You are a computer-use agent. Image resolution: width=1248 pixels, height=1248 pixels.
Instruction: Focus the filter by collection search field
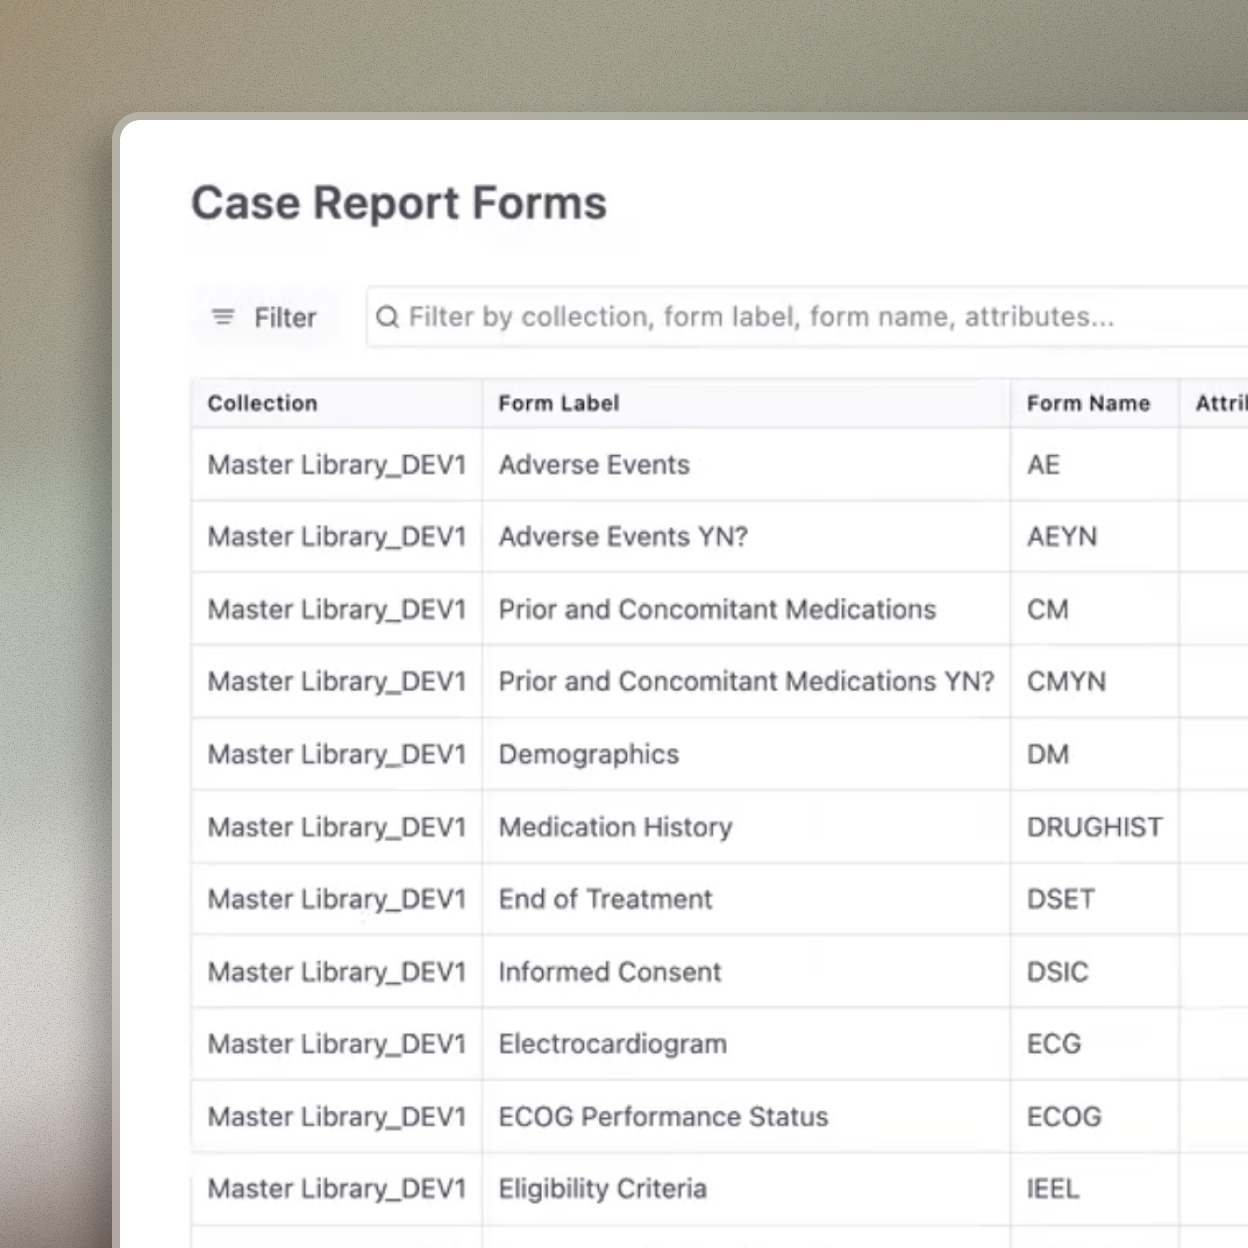(x=807, y=317)
